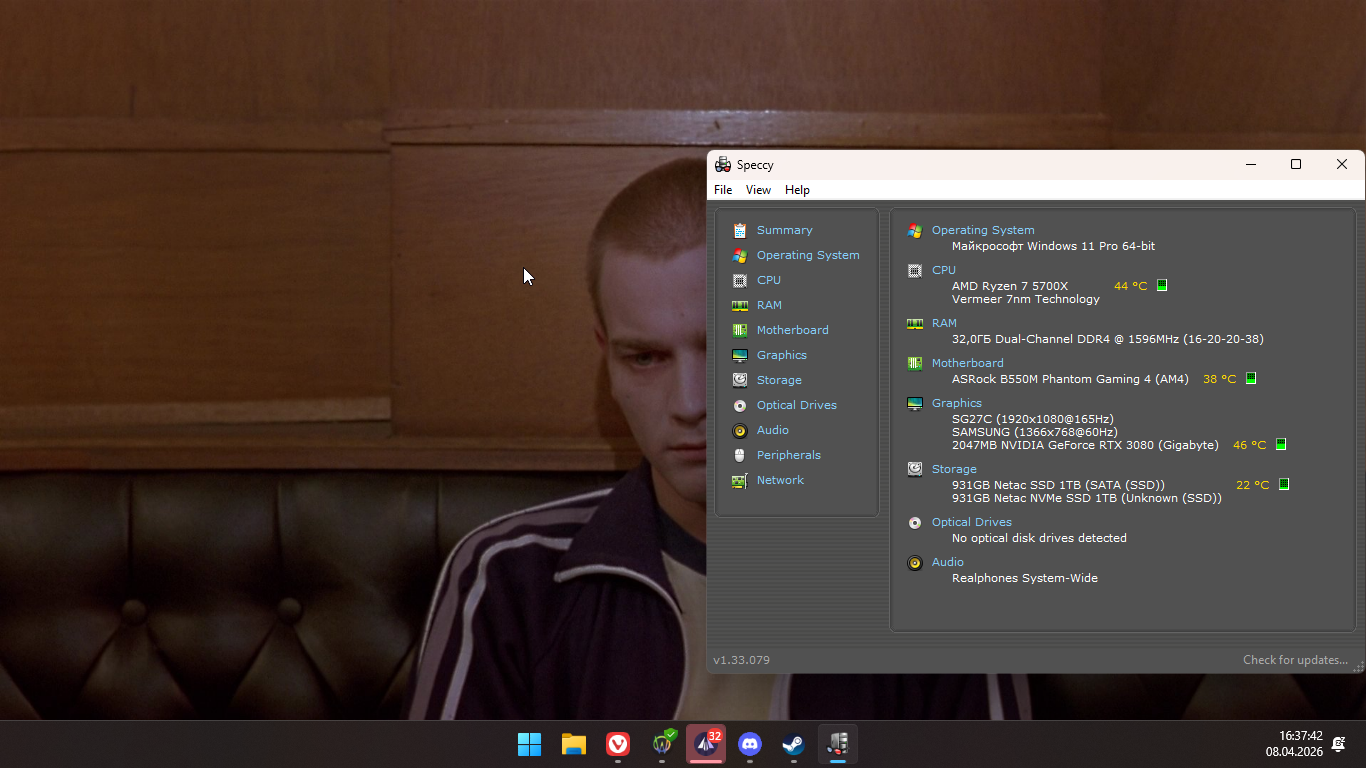The height and width of the screenshot is (768, 1366).
Task: Select the Motherboard icon in sidebar
Action: coord(739,331)
